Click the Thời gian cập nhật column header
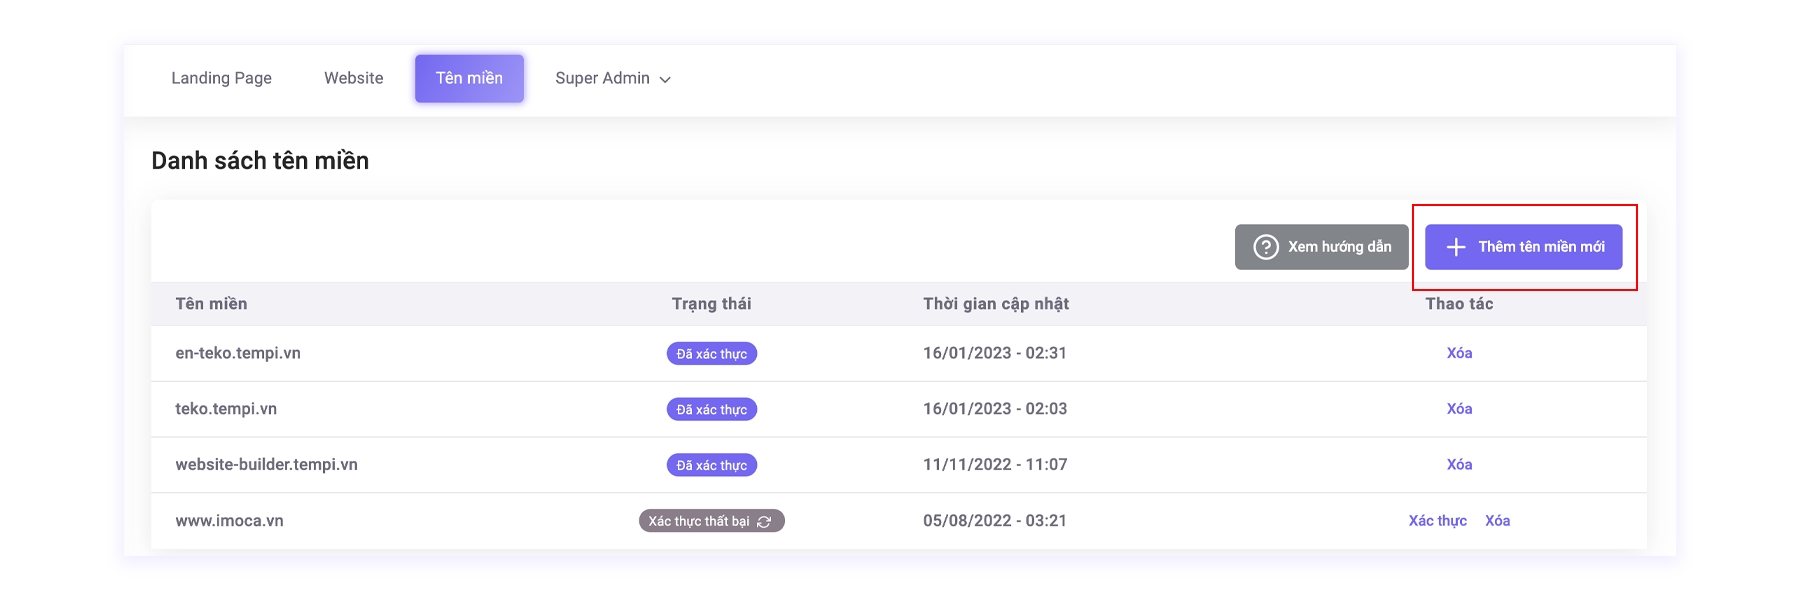The width and height of the screenshot is (1800, 600). pyautogui.click(x=995, y=304)
